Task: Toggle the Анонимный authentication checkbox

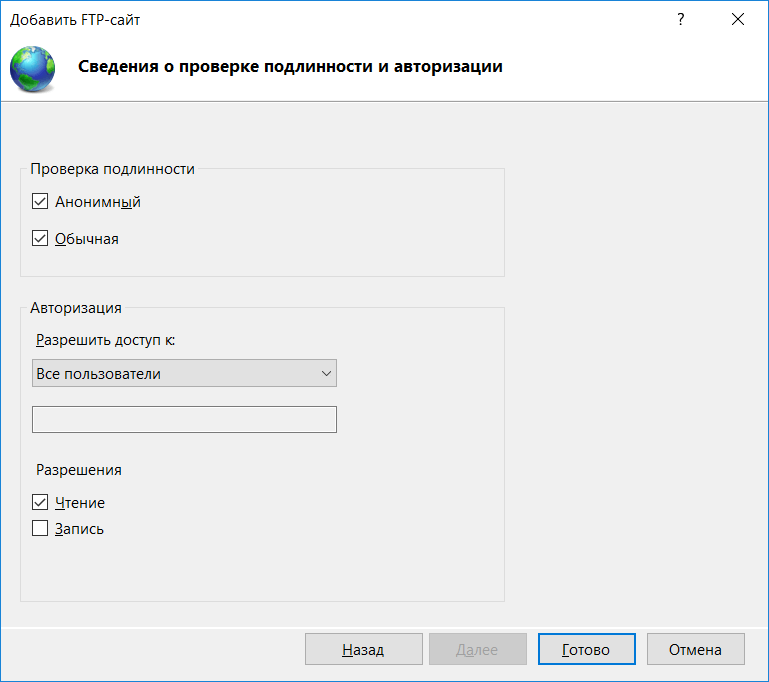Action: 40,201
